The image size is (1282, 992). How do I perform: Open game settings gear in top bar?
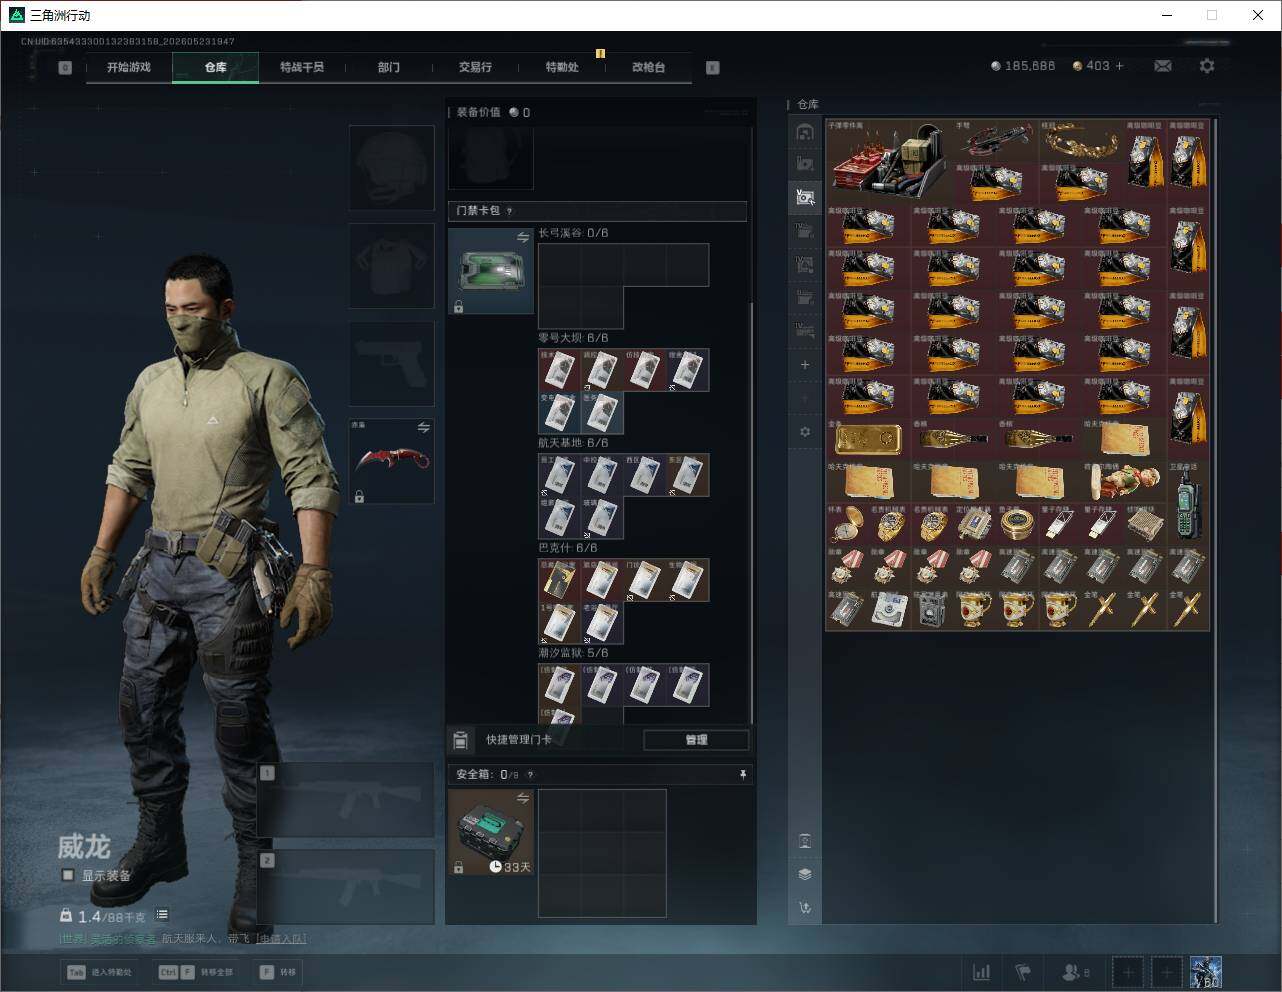[1207, 66]
